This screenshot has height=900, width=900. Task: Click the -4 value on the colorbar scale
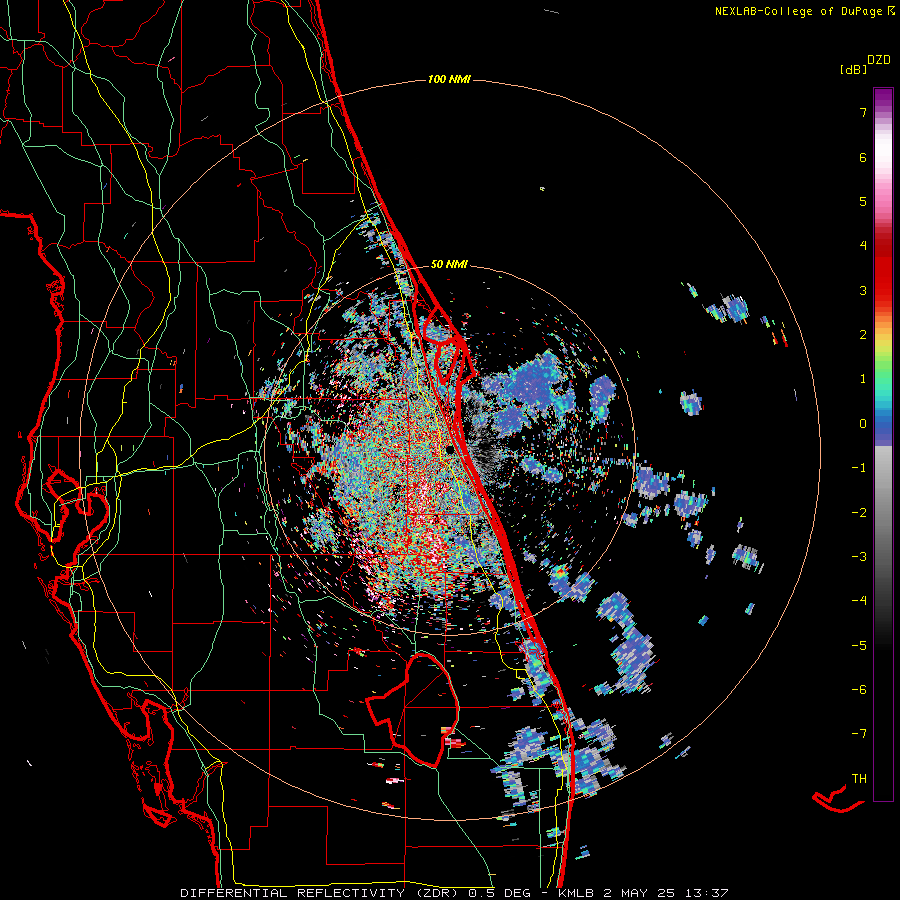point(859,601)
